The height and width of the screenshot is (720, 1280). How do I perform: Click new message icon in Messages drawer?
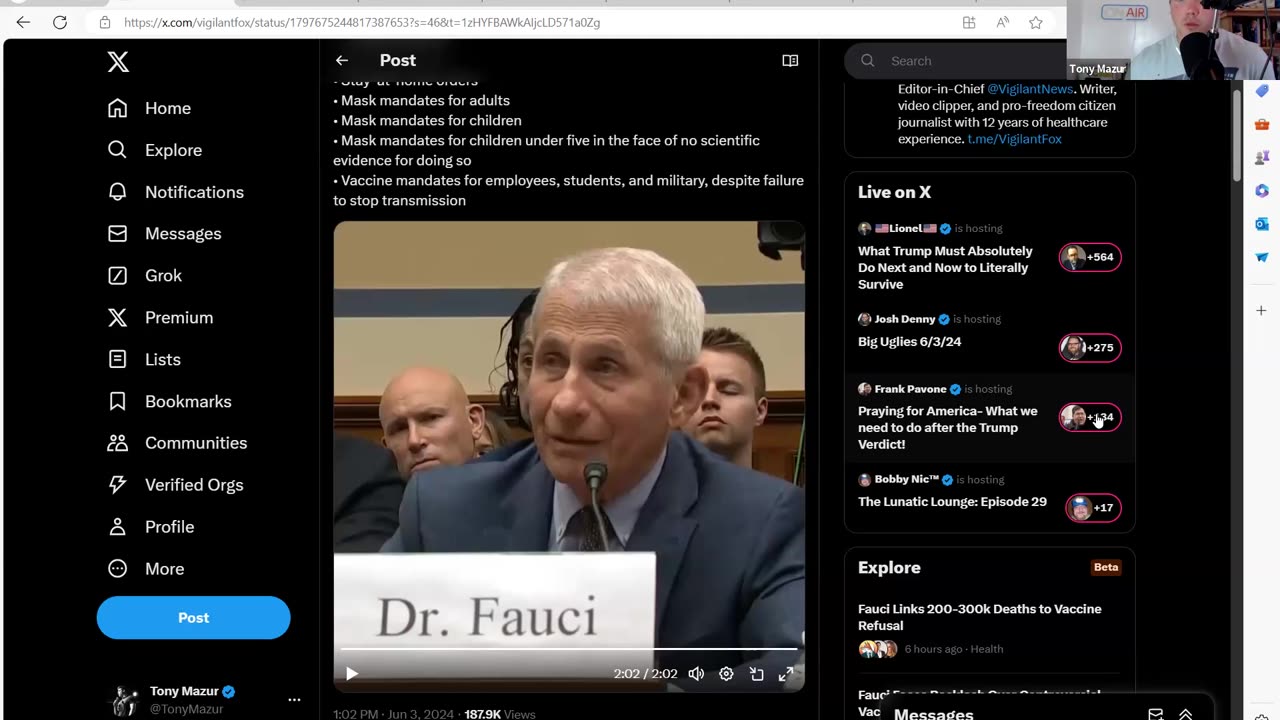click(1155, 714)
